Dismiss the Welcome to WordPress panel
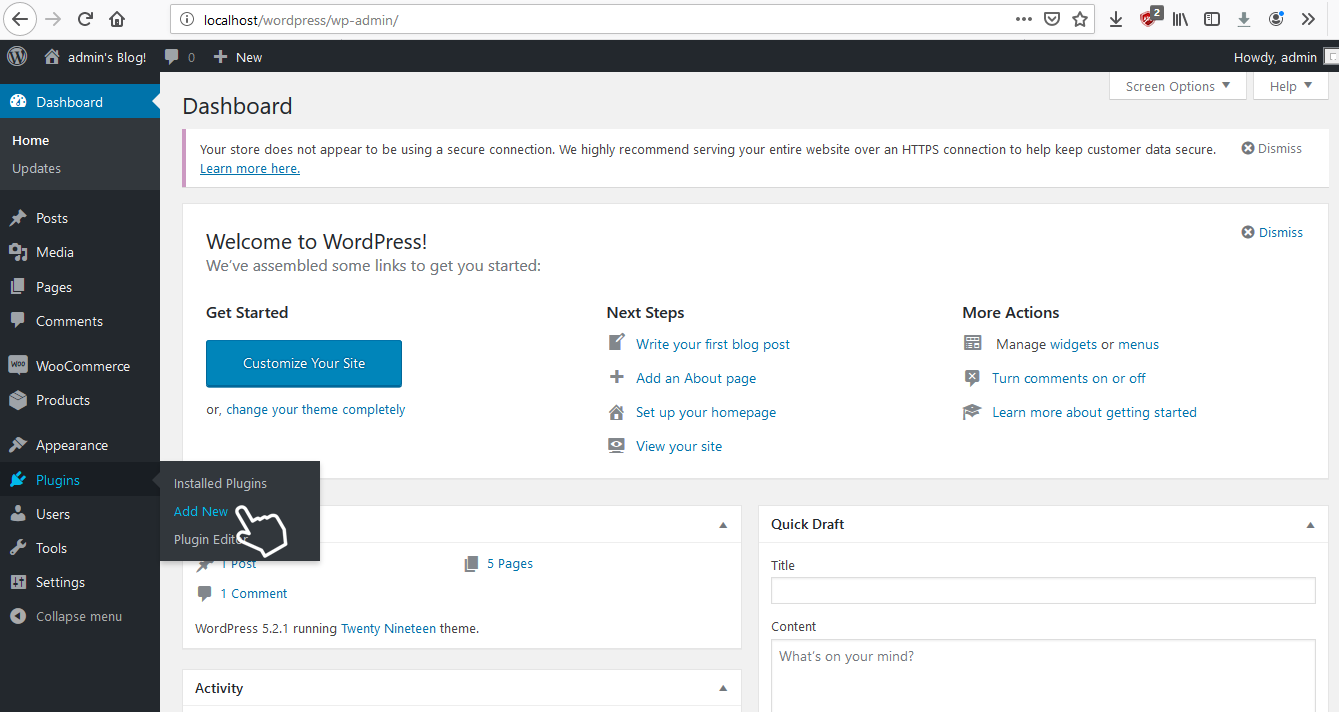 coord(1272,232)
